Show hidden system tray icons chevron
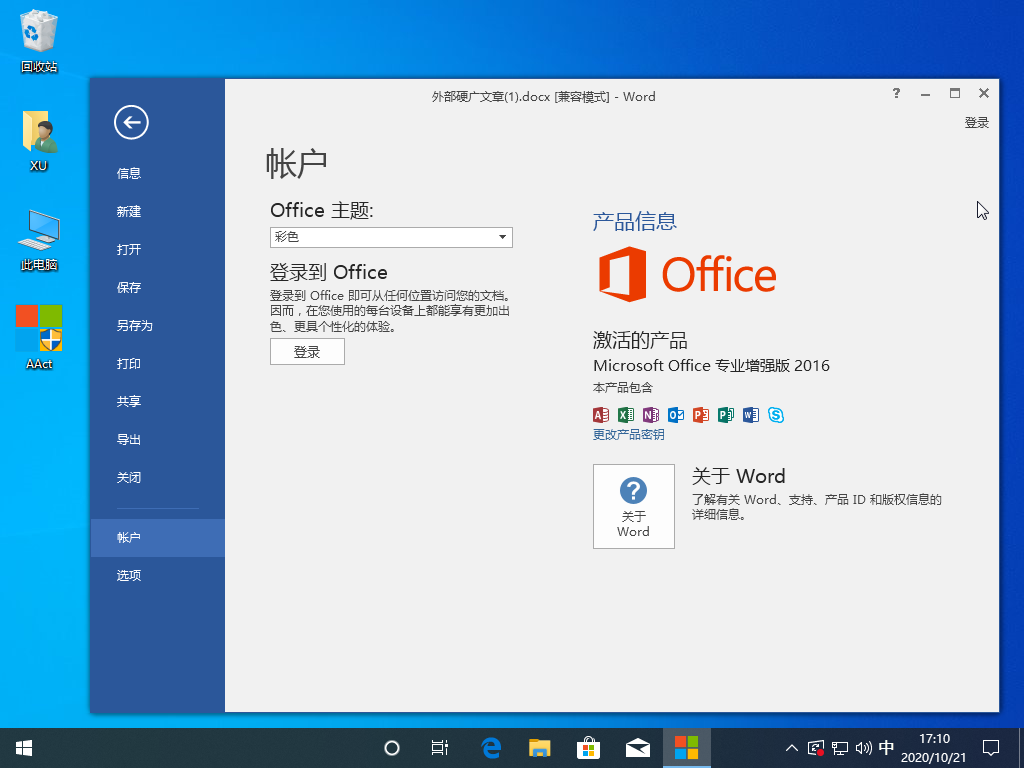 (792, 747)
